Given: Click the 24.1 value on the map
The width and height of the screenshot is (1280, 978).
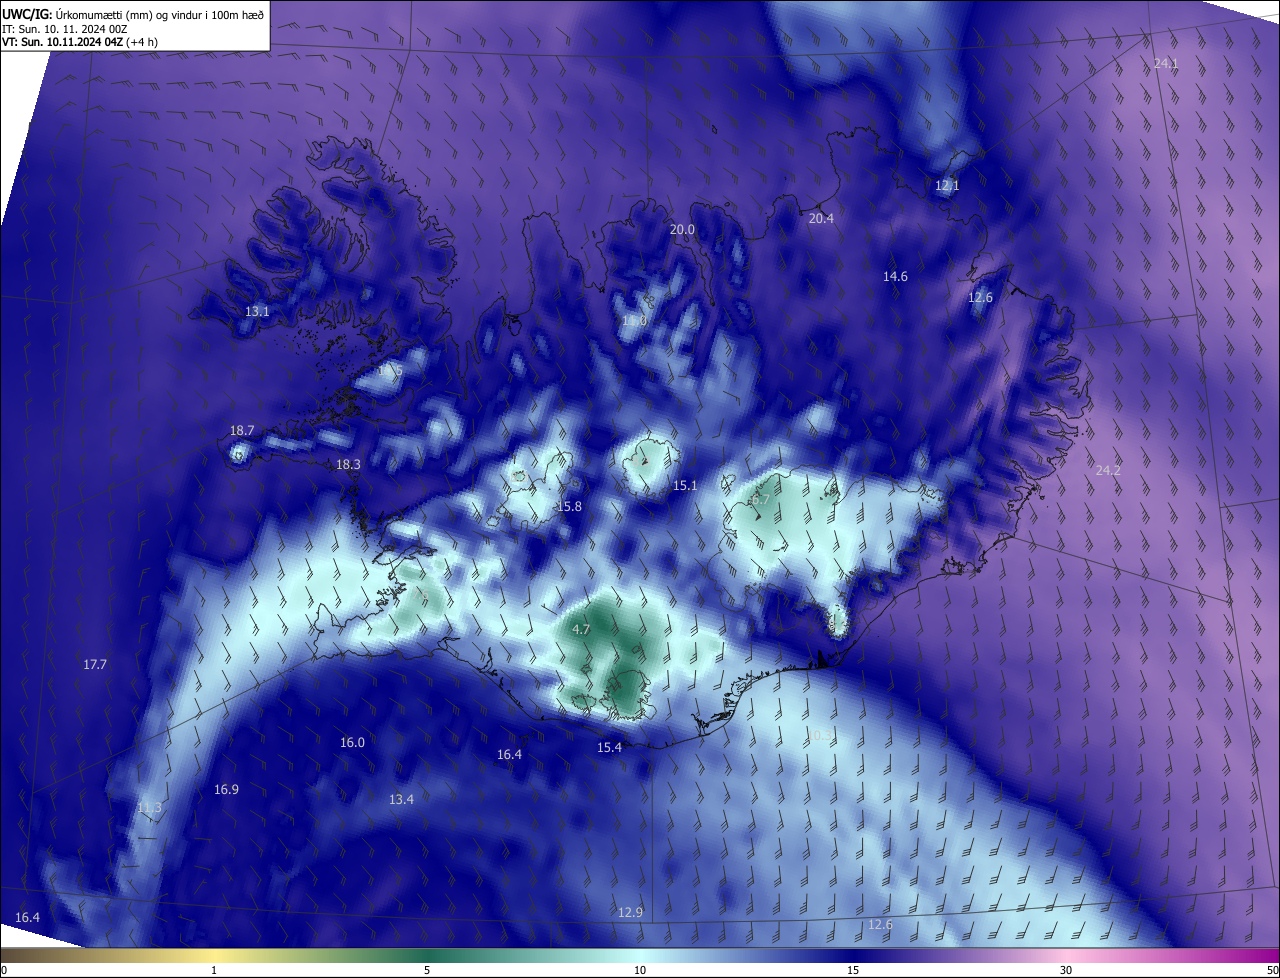Looking at the screenshot, I should [1166, 63].
